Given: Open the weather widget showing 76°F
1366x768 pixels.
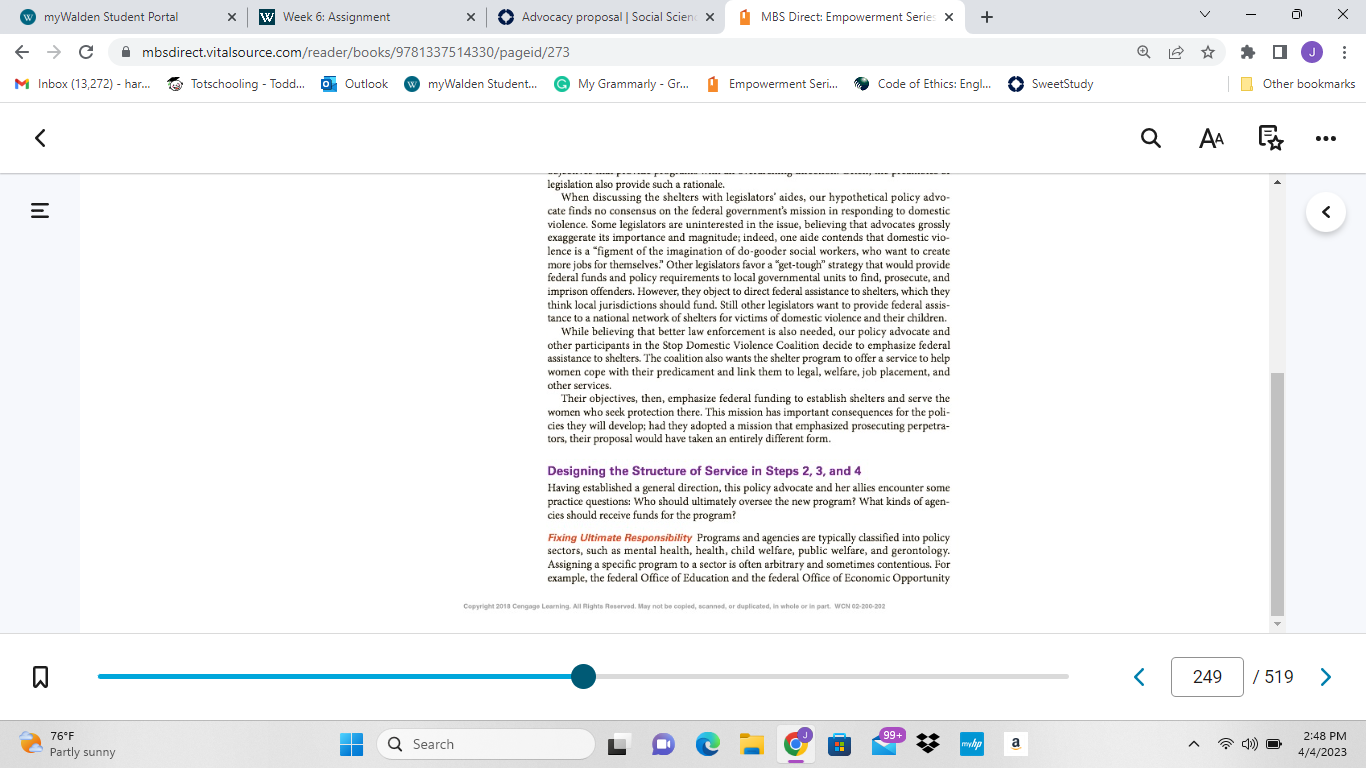Looking at the screenshot, I should tap(67, 744).
